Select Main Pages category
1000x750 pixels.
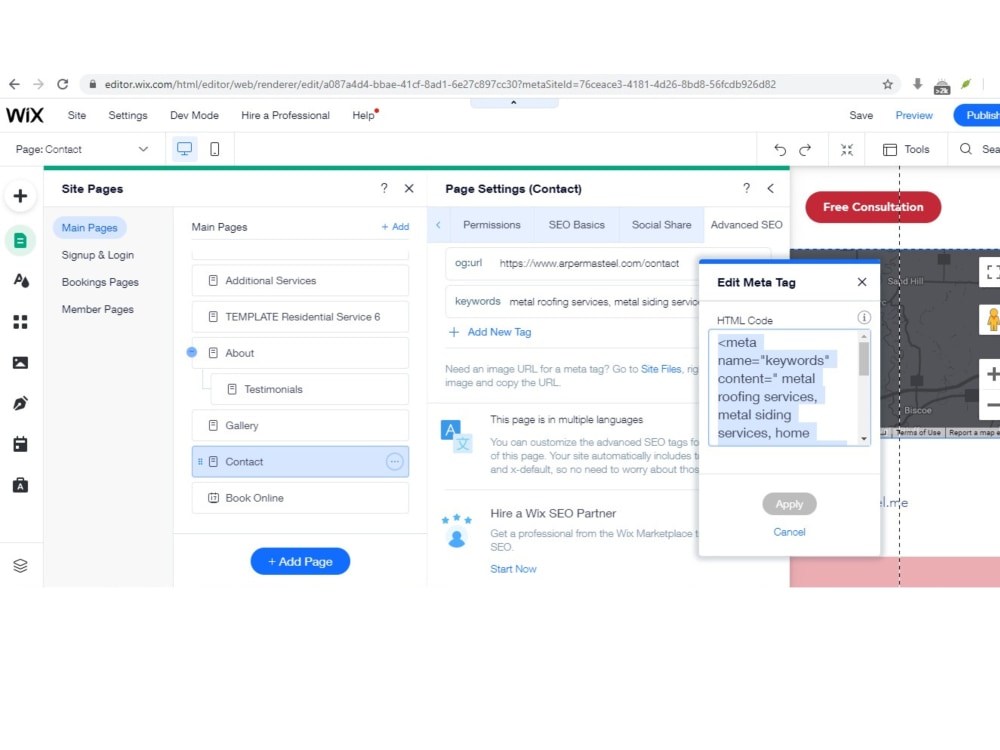pos(89,228)
